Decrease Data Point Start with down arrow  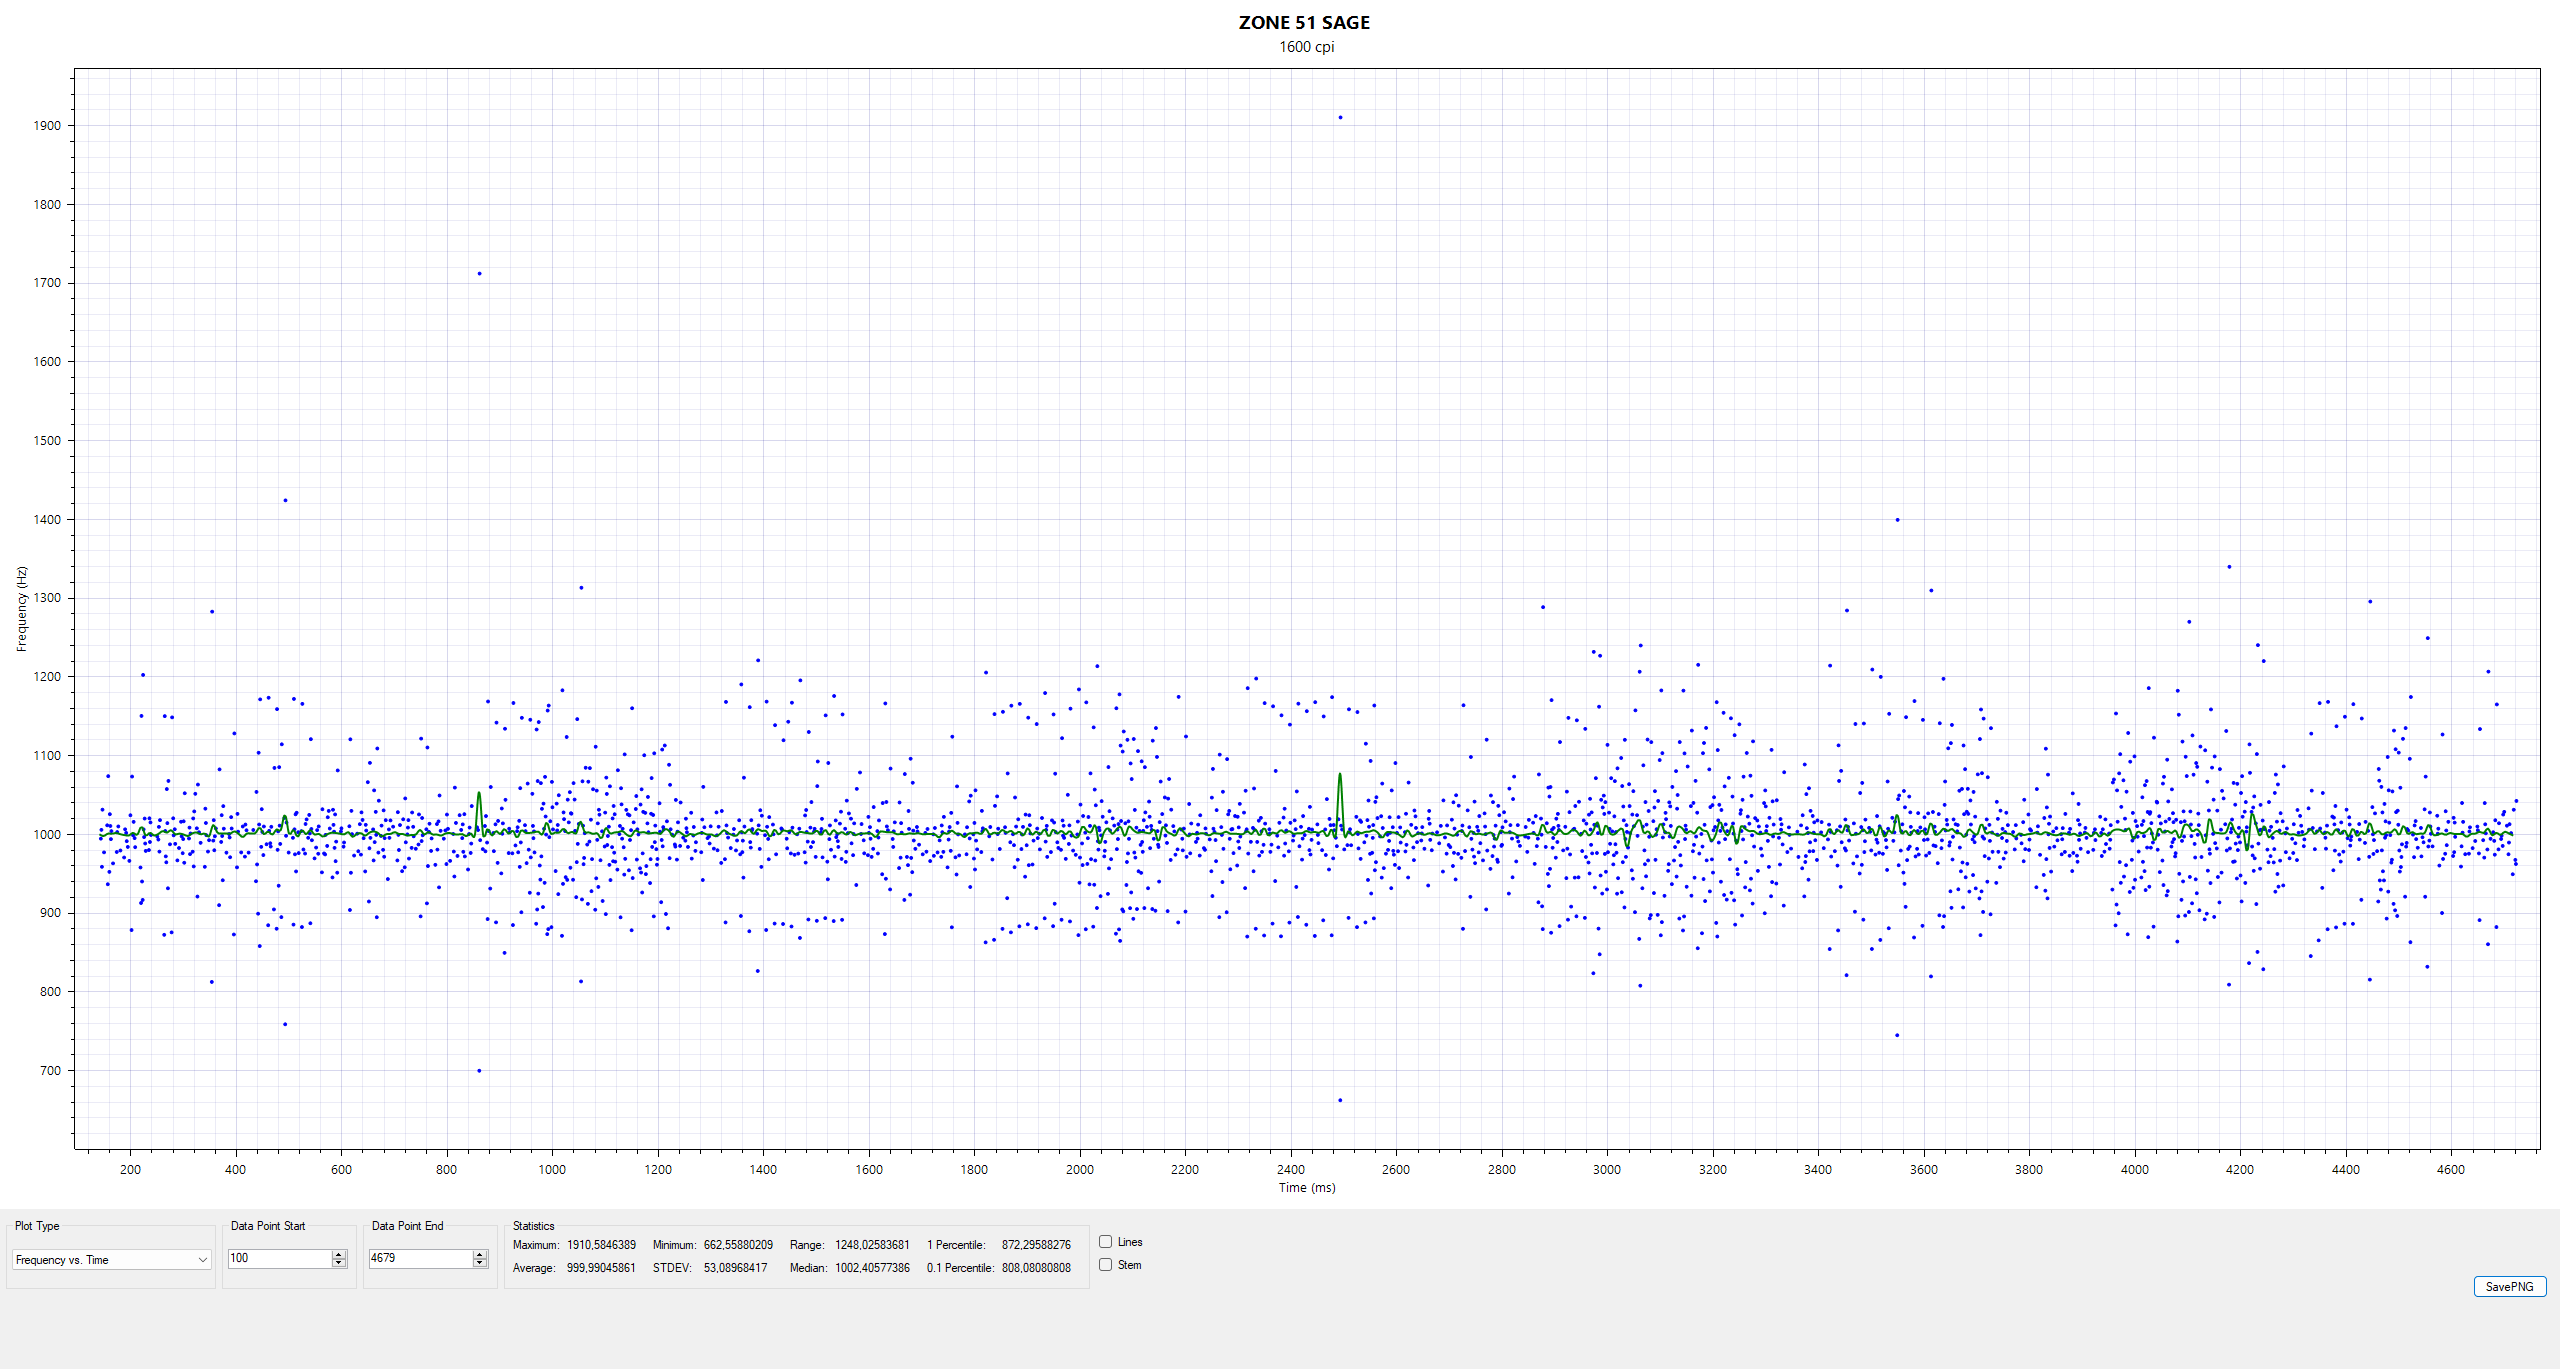[x=339, y=1263]
